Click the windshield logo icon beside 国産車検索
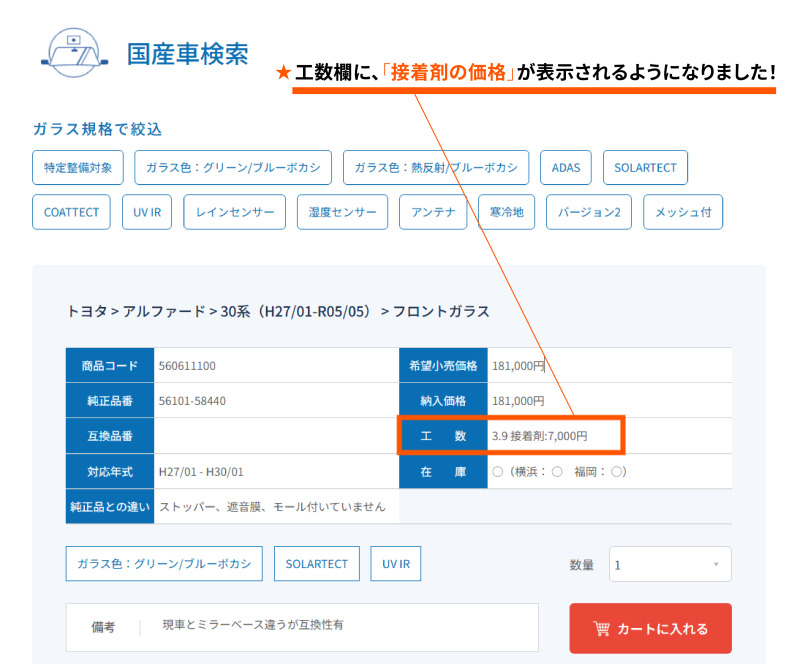This screenshot has width=800, height=664. [74, 53]
